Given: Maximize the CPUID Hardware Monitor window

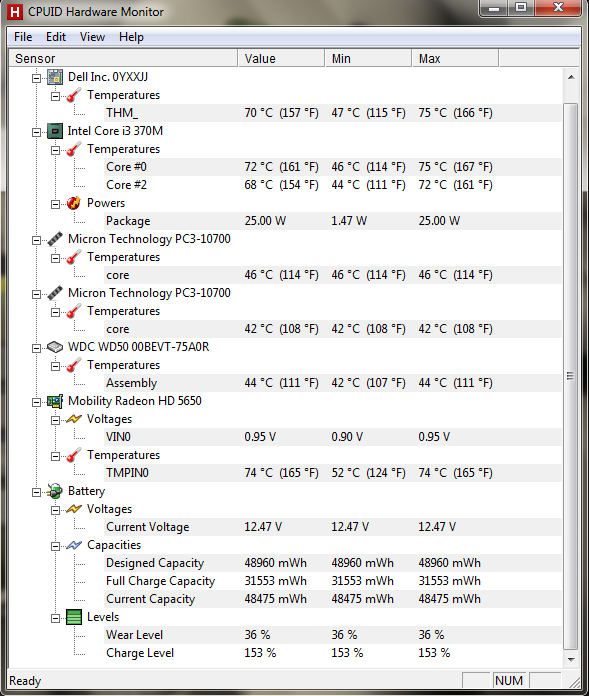Looking at the screenshot, I should [521, 8].
